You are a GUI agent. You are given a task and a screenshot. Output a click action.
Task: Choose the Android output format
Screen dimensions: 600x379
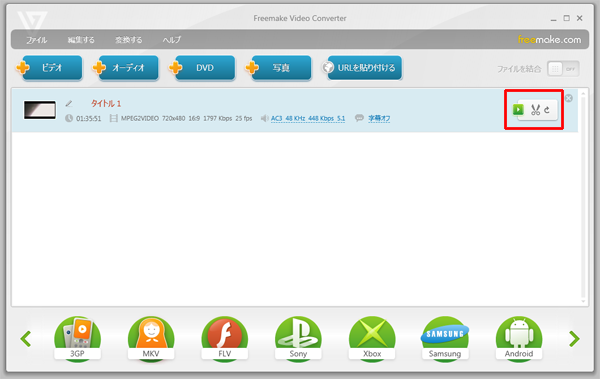pos(519,338)
